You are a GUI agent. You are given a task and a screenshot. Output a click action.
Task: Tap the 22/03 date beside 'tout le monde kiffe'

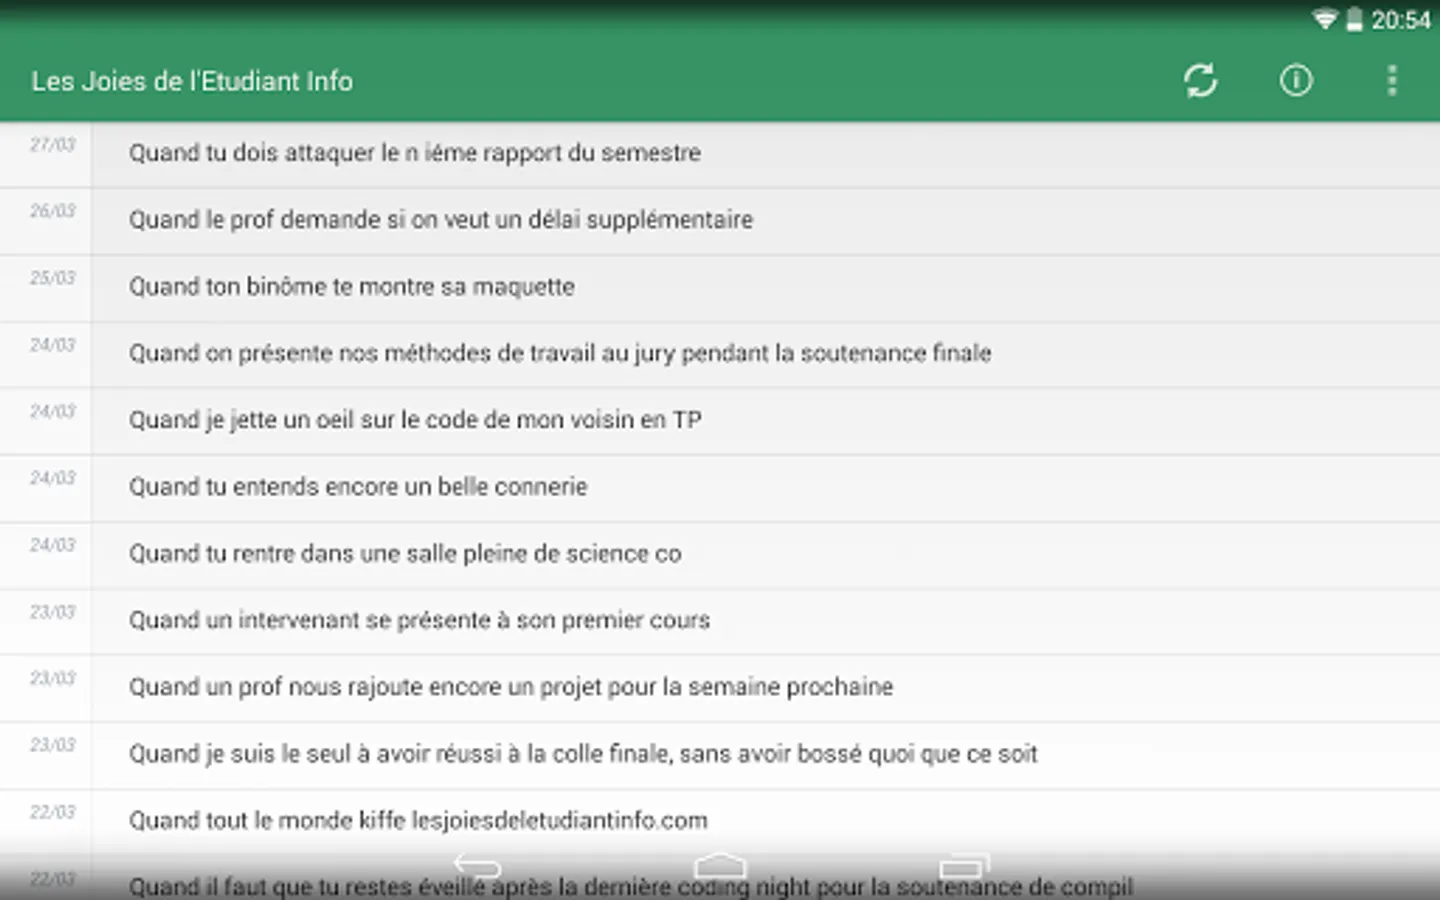(53, 812)
